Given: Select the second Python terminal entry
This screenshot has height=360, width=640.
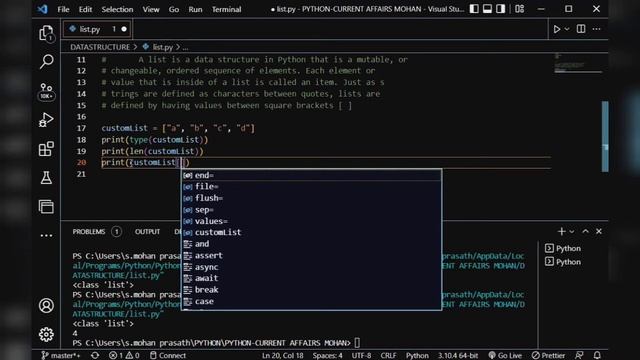Looking at the screenshot, I should (x=563, y=262).
